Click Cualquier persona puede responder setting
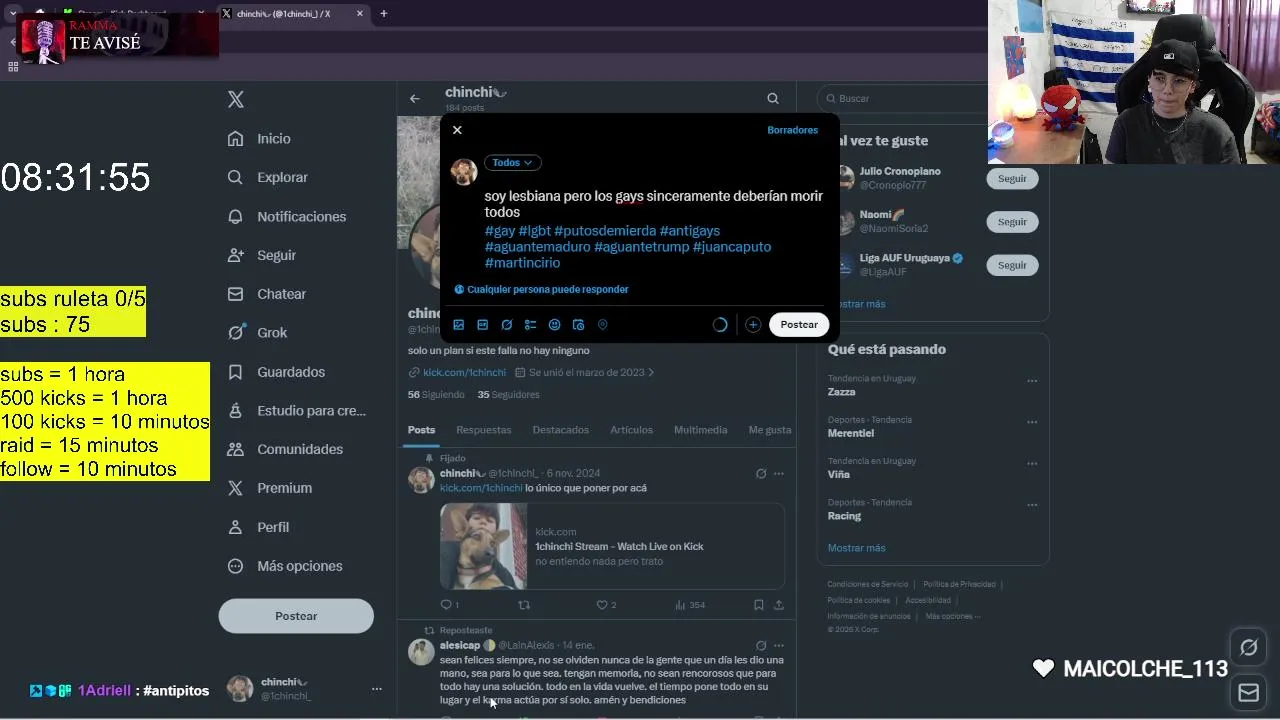Viewport: 1280px width, 720px height. click(x=541, y=289)
